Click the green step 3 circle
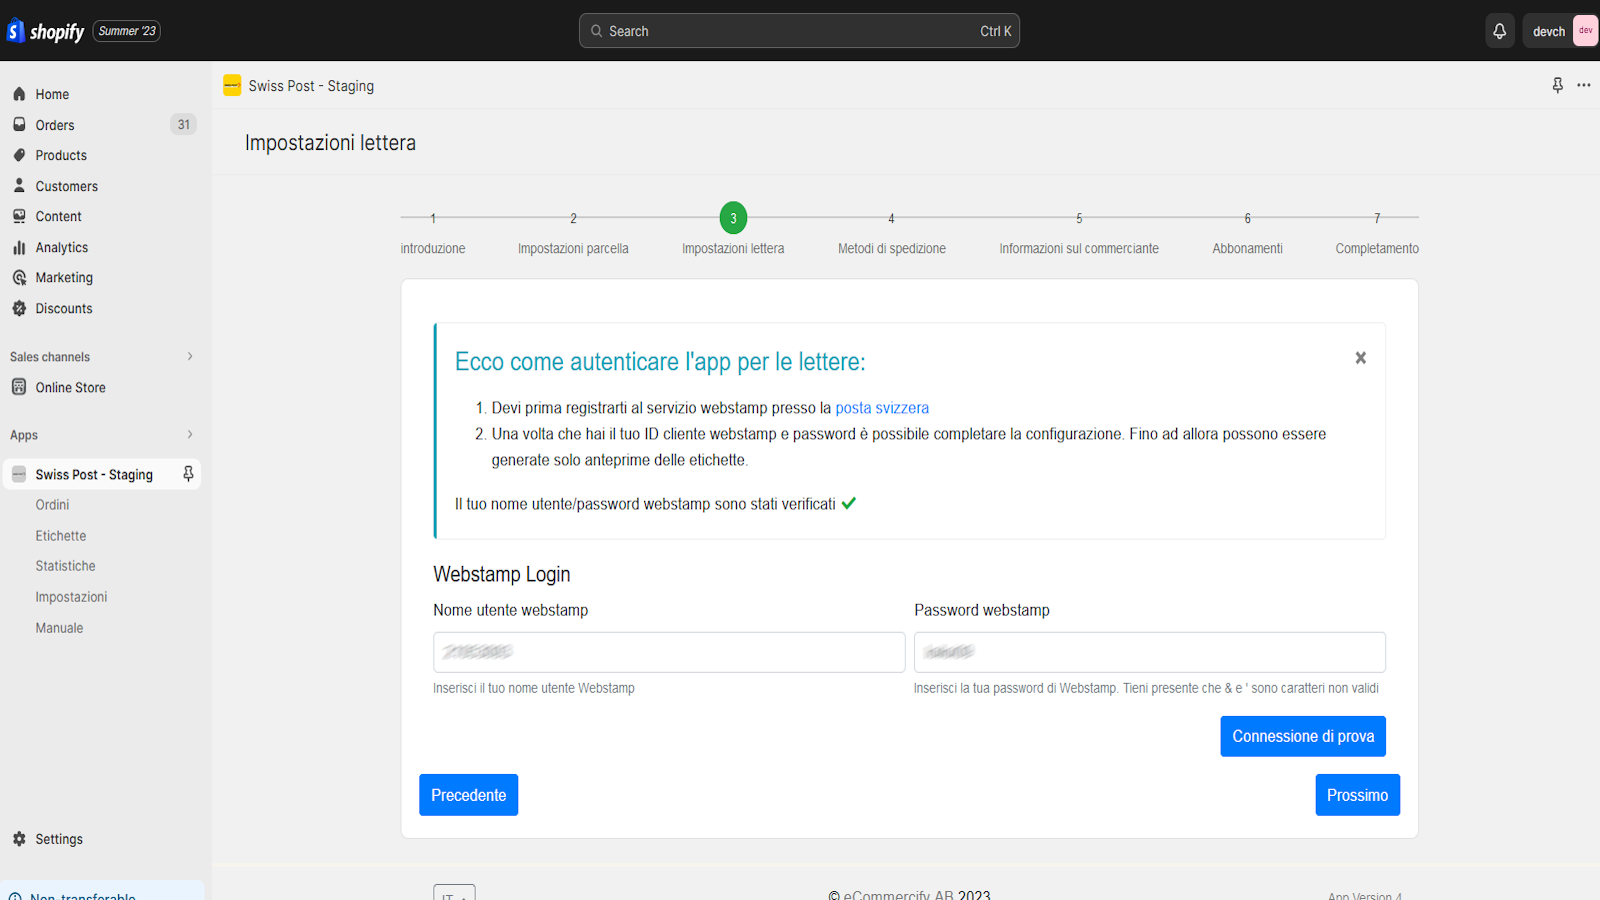This screenshot has width=1600, height=900. (733, 218)
